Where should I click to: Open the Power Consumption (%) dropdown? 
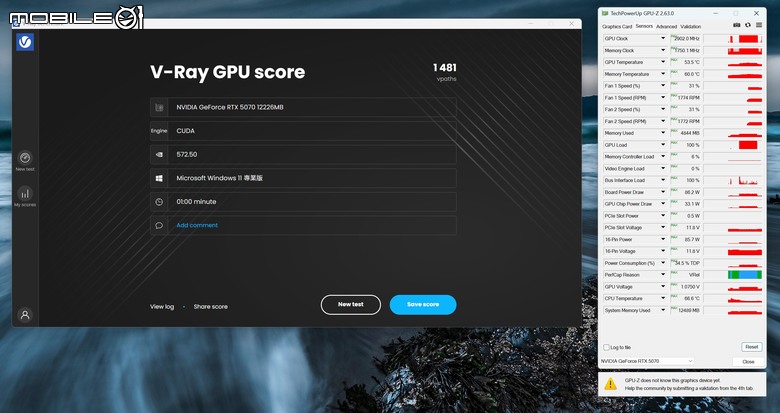pos(663,263)
